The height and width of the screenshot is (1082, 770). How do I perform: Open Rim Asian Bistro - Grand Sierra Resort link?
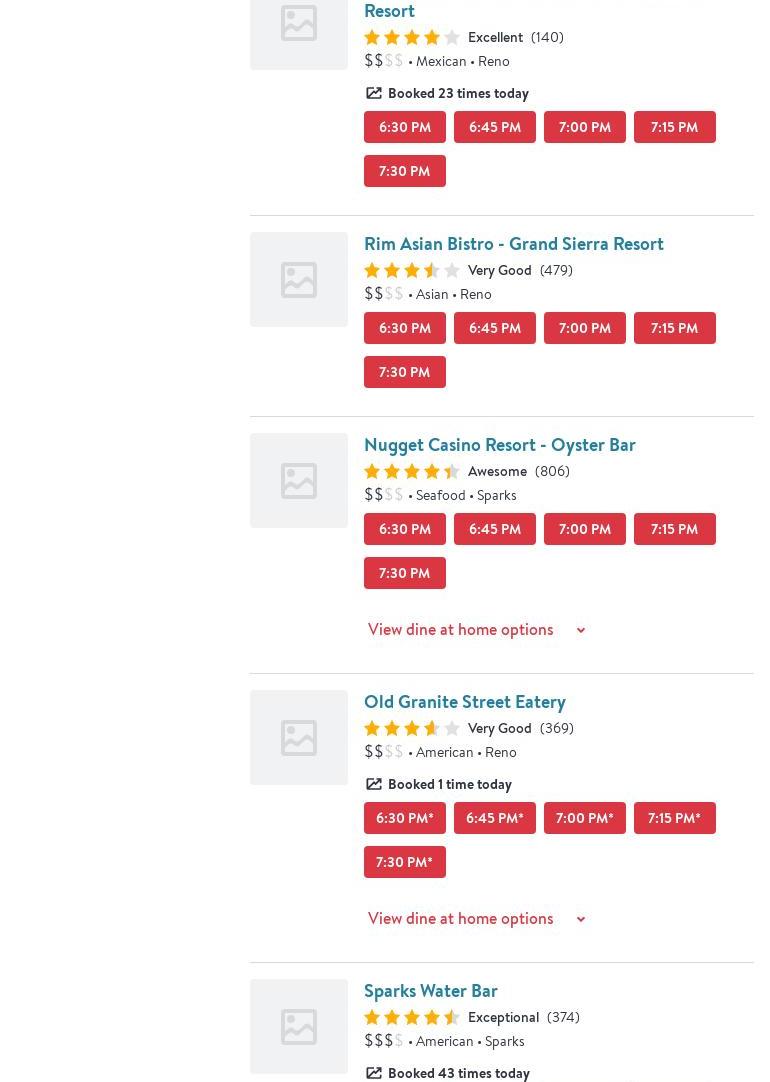pos(513,244)
